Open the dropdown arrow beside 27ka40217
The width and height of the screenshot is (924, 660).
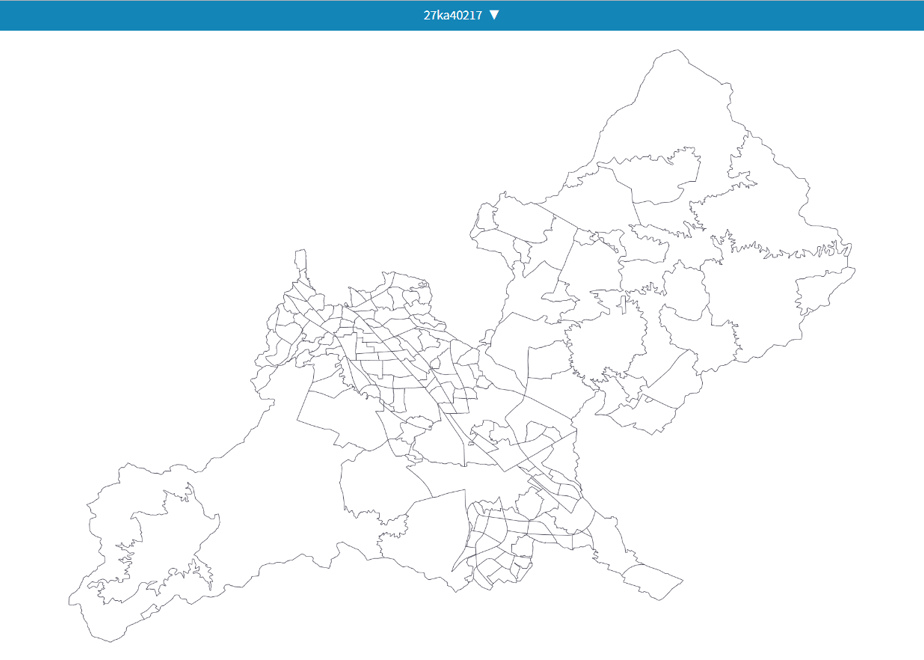494,15
